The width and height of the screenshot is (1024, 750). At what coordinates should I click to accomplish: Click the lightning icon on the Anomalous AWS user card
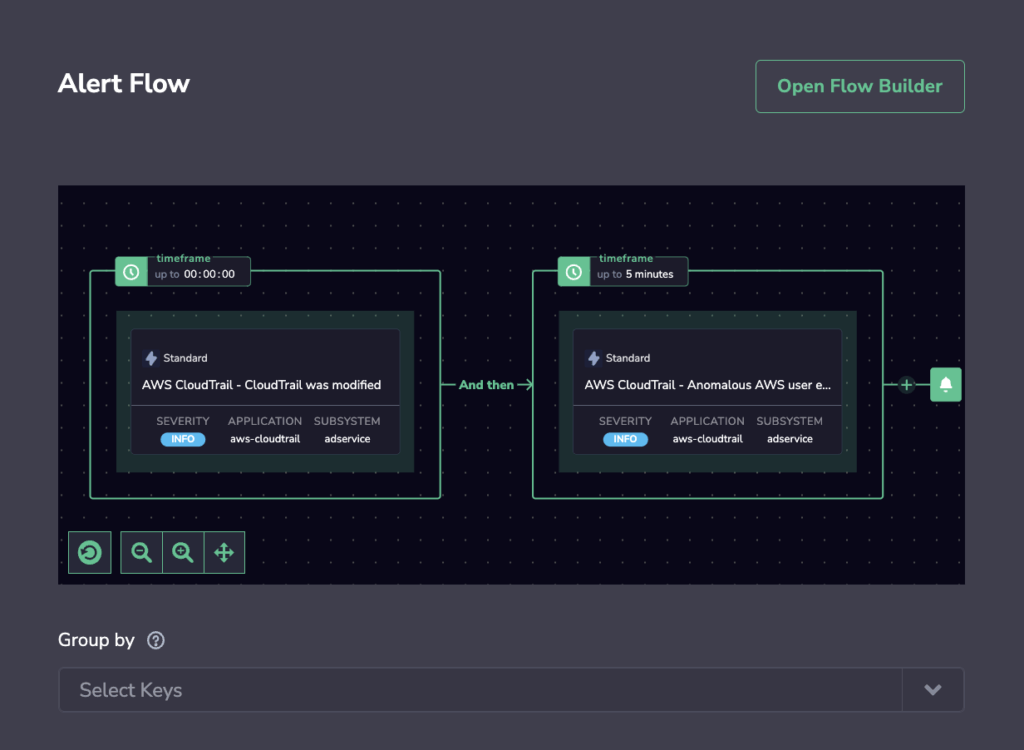pyautogui.click(x=594, y=358)
